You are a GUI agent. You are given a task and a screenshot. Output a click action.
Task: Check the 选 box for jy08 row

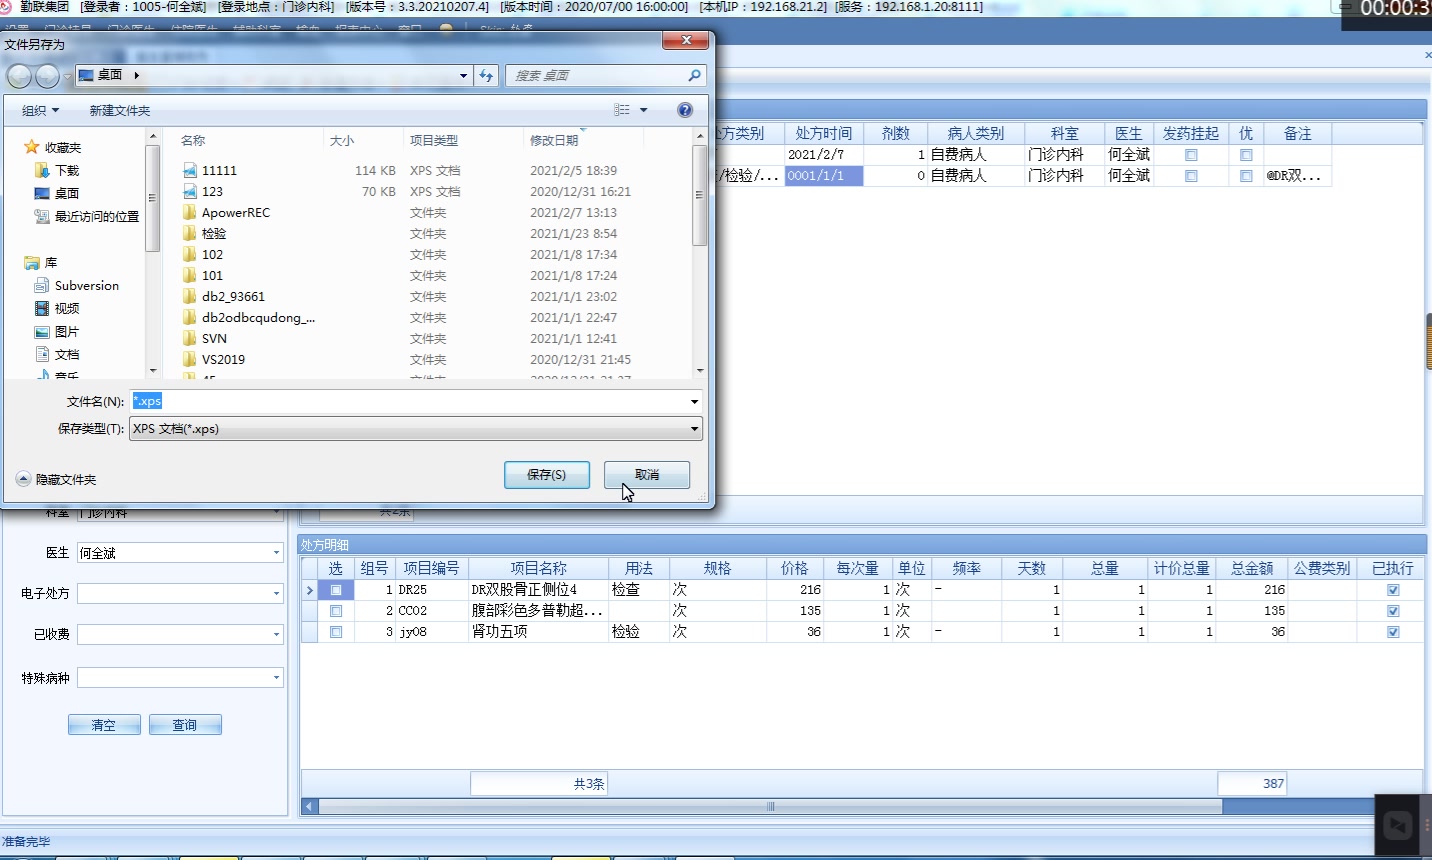tap(336, 632)
